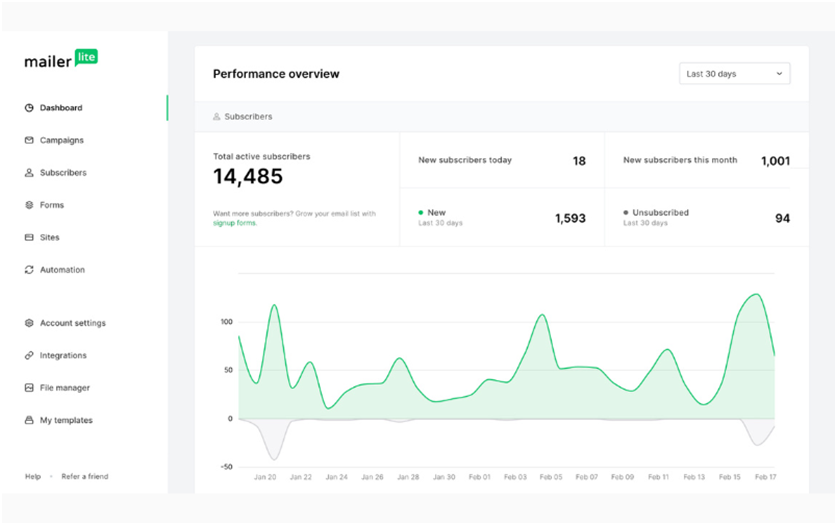837x525 pixels.
Task: Click the My templates icon
Action: point(29,421)
